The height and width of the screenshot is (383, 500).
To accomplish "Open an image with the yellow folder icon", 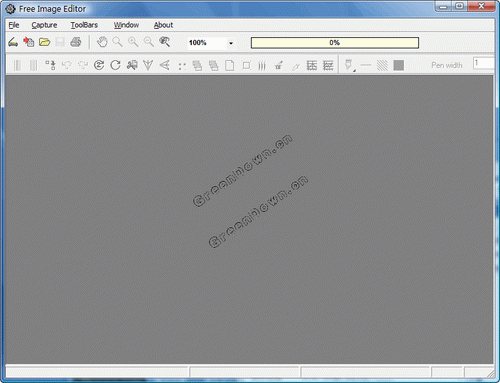I will click(x=44, y=42).
